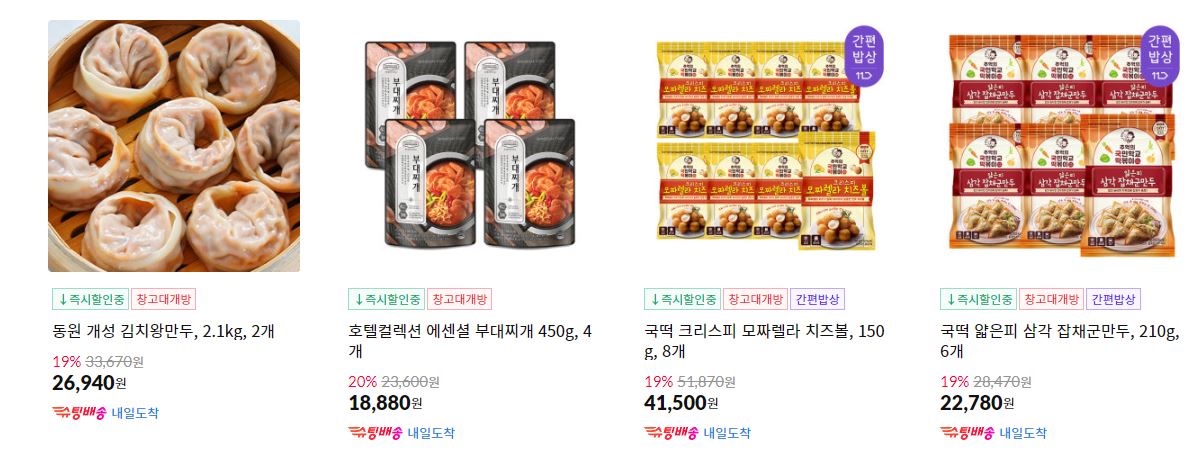The width and height of the screenshot is (1201, 465).
Task: Click the rocket delivery logo under the kimchi dumpling price
Action: pos(78,412)
